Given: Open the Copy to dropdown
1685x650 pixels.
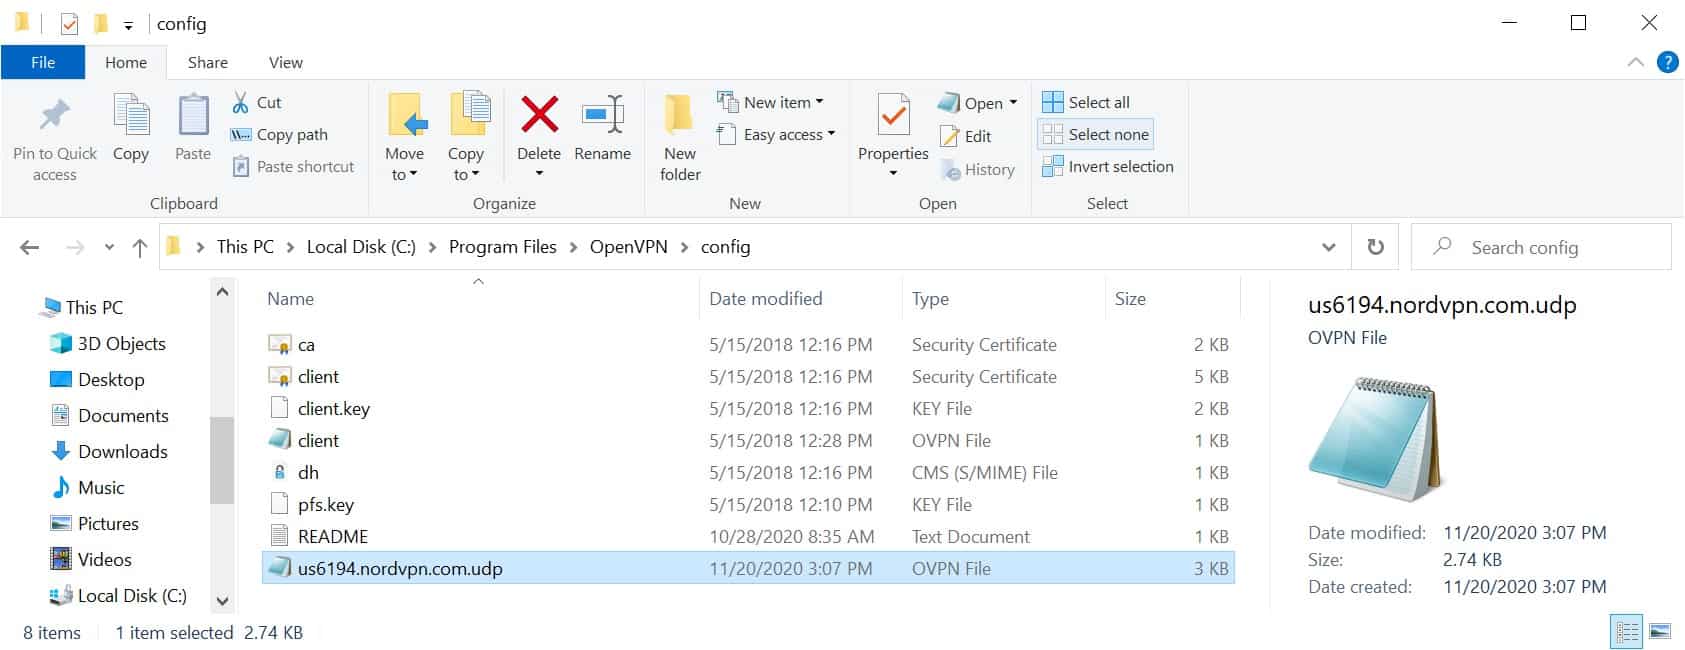Looking at the screenshot, I should 466,164.
